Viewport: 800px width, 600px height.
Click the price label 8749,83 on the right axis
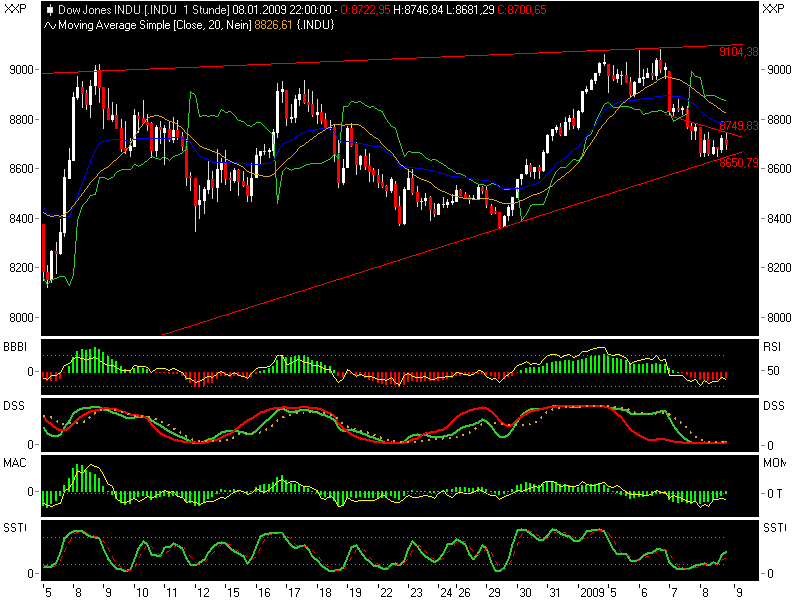coord(739,126)
